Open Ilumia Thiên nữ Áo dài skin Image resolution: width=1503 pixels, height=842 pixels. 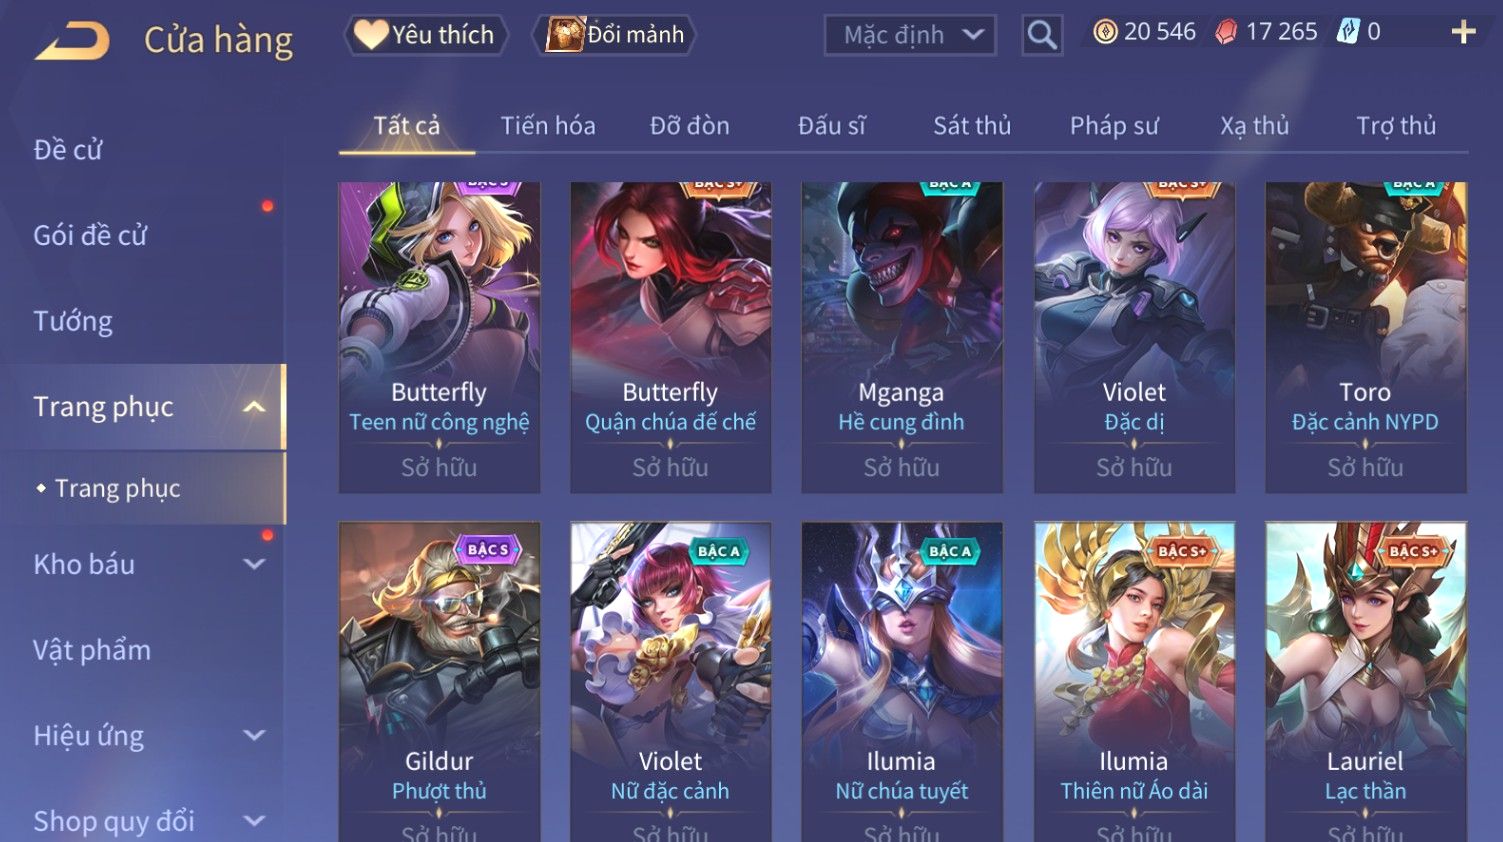(x=1134, y=682)
